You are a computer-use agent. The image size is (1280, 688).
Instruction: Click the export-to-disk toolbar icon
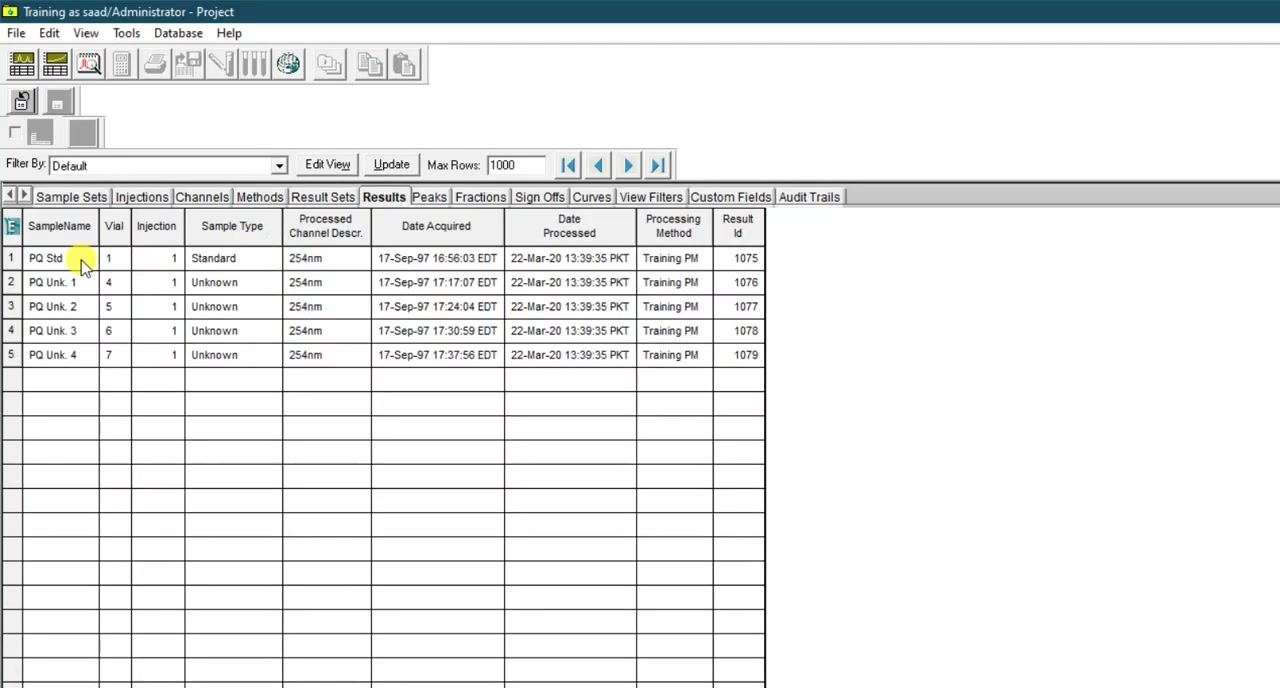point(188,65)
